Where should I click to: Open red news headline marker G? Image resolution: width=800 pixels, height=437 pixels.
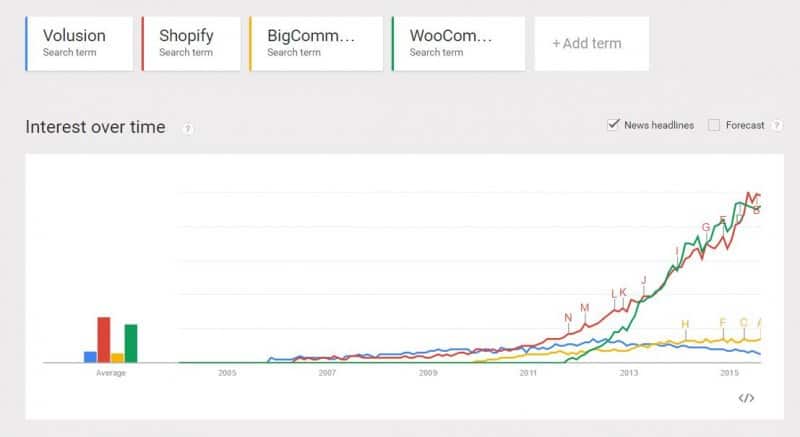(706, 227)
